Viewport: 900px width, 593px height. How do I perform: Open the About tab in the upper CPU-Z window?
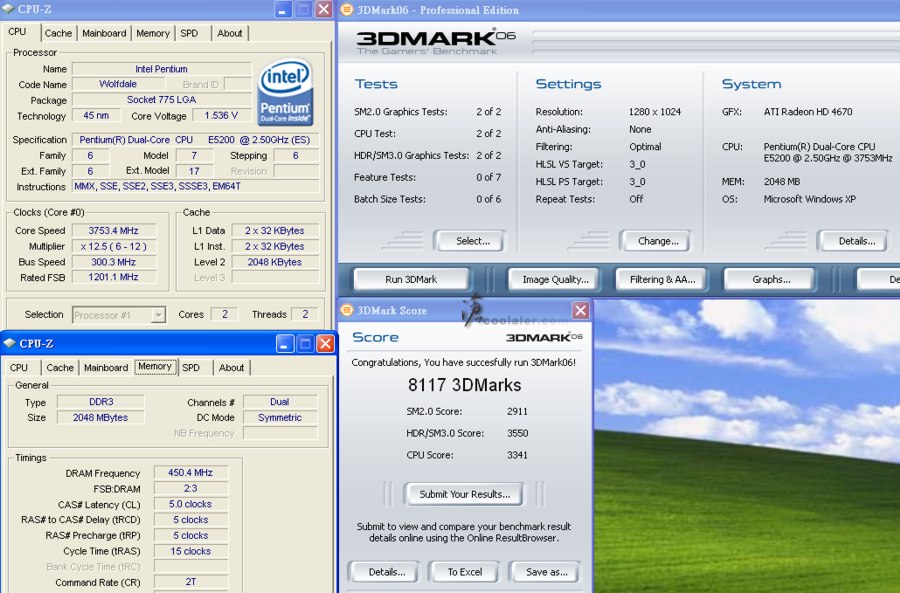click(x=230, y=33)
